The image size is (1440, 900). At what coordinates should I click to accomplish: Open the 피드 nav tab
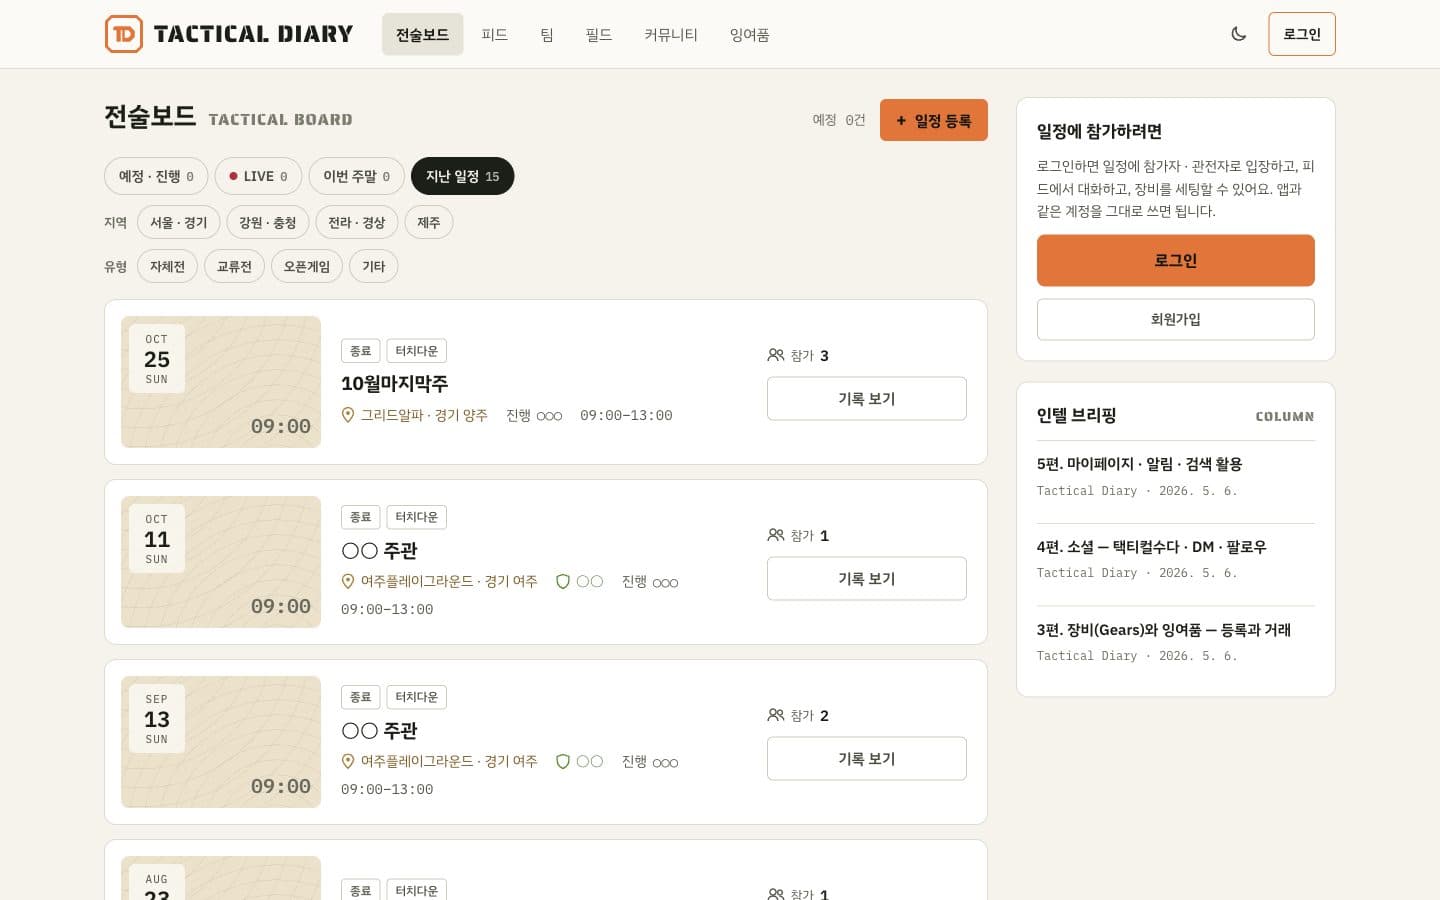494,34
